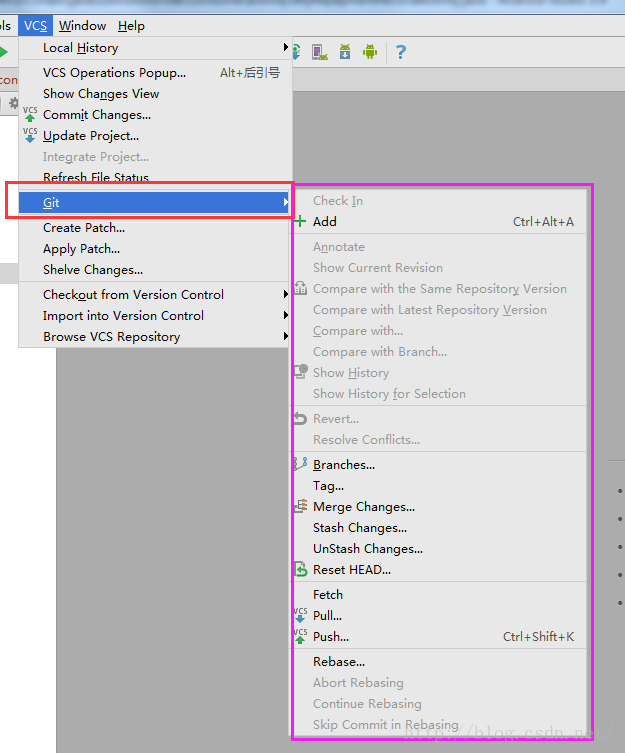The width and height of the screenshot is (625, 753).
Task: Expand Checkout from Version Control
Action: coord(155,294)
